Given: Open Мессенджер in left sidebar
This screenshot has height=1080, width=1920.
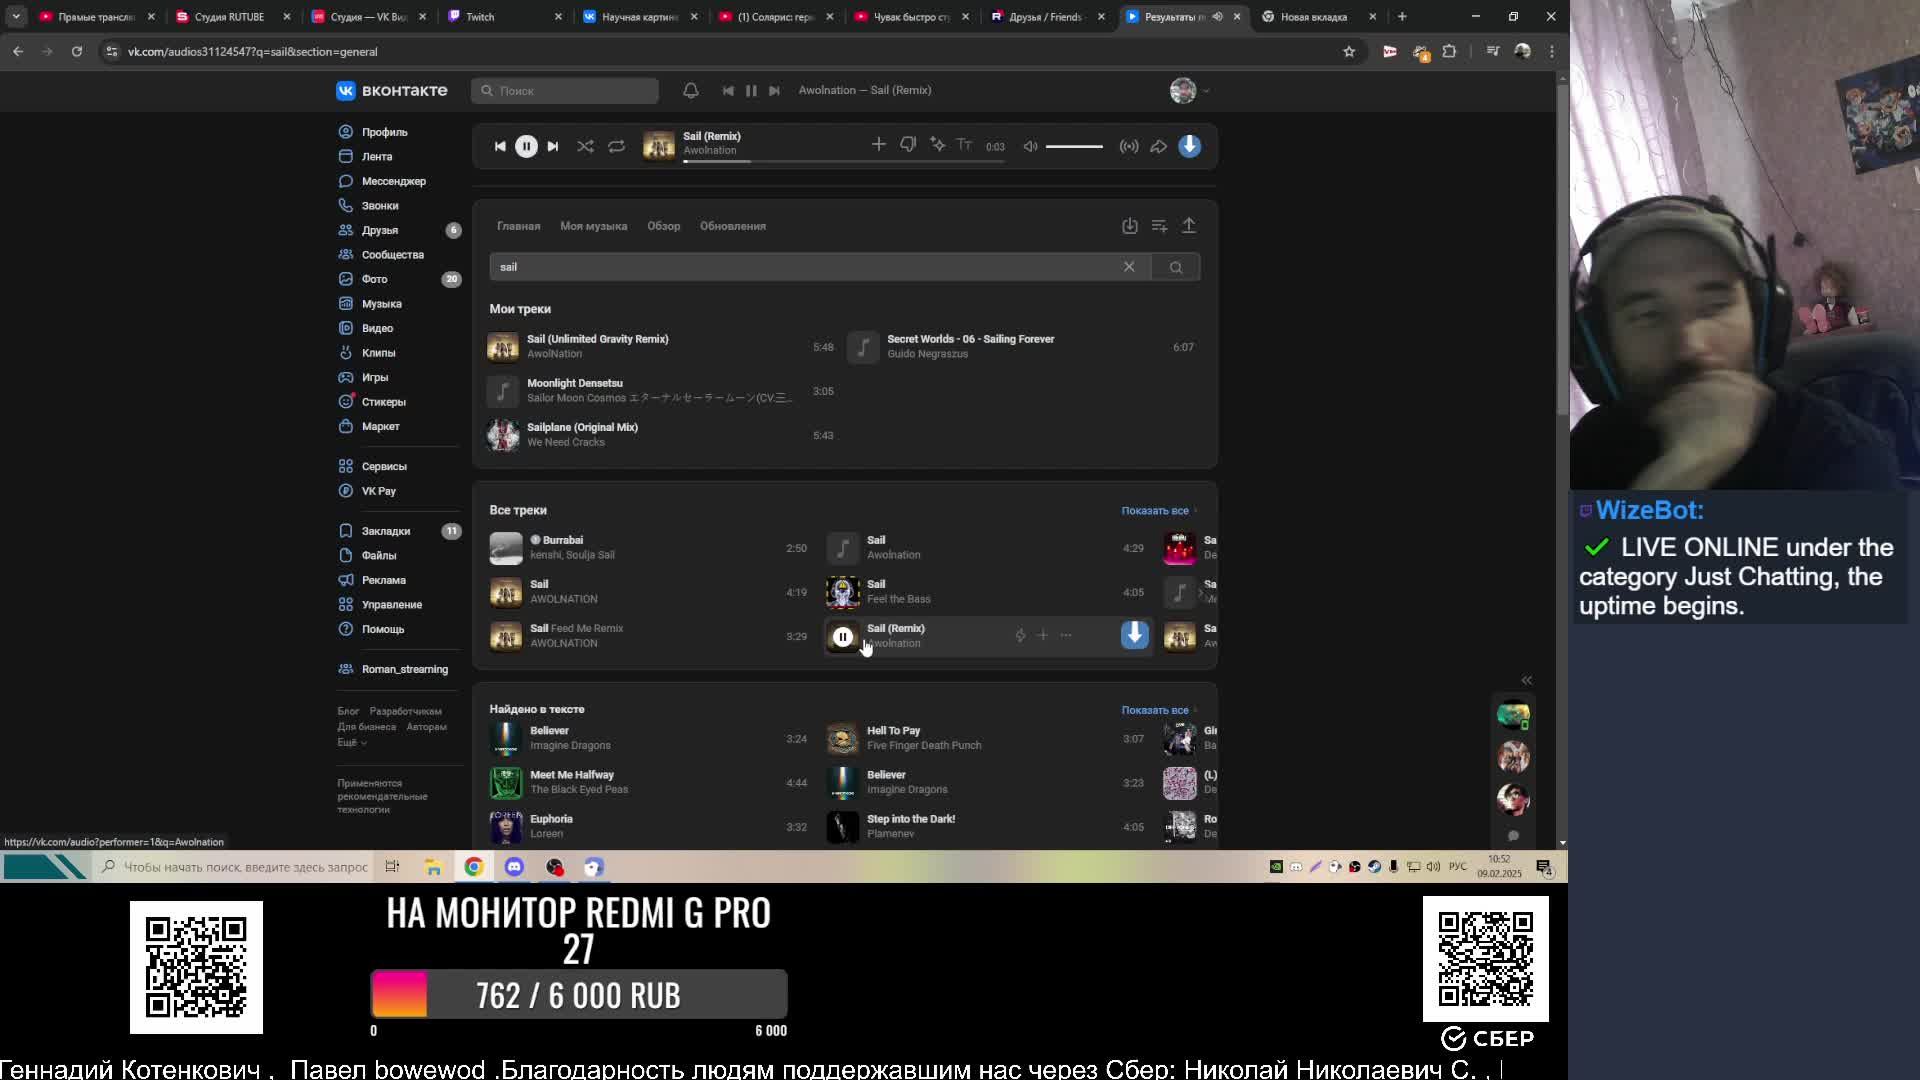Looking at the screenshot, I should (x=393, y=181).
